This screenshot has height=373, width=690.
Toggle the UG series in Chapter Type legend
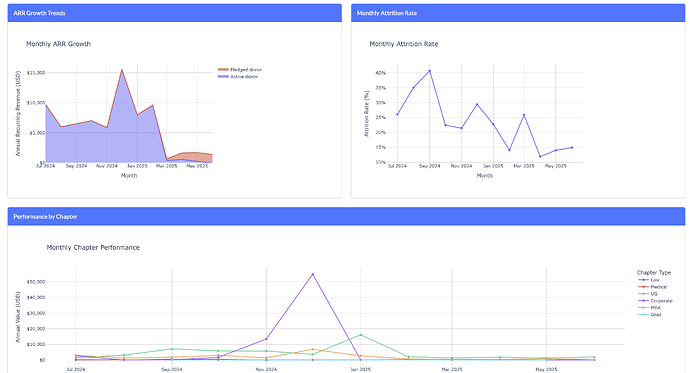648,294
